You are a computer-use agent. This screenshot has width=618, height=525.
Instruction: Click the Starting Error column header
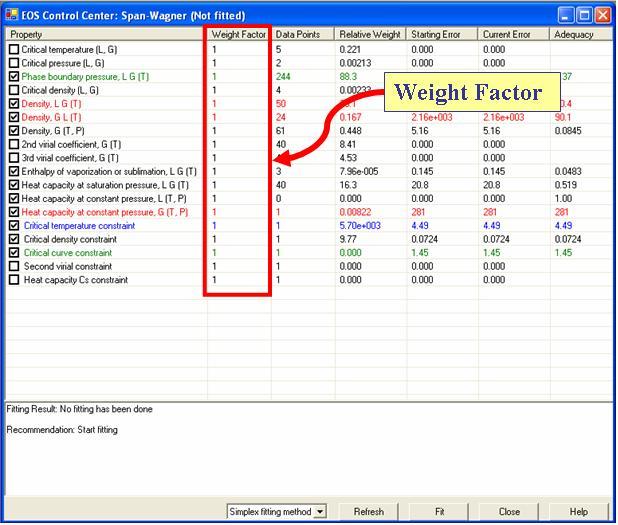pos(441,34)
